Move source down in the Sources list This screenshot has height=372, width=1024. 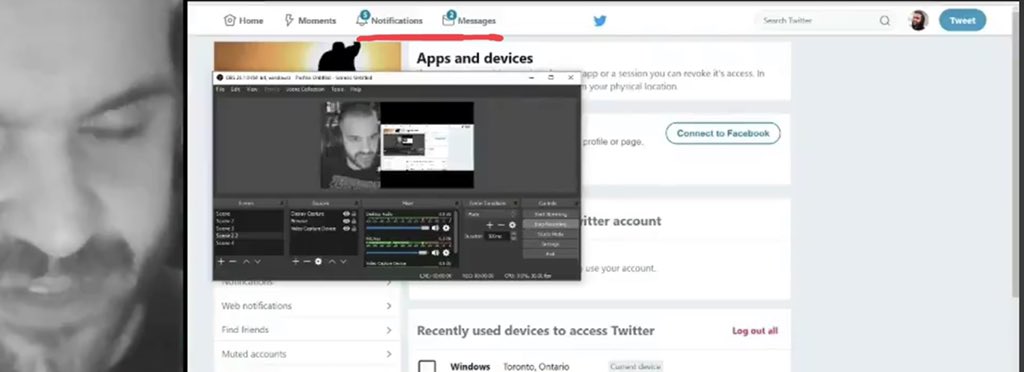(x=344, y=262)
